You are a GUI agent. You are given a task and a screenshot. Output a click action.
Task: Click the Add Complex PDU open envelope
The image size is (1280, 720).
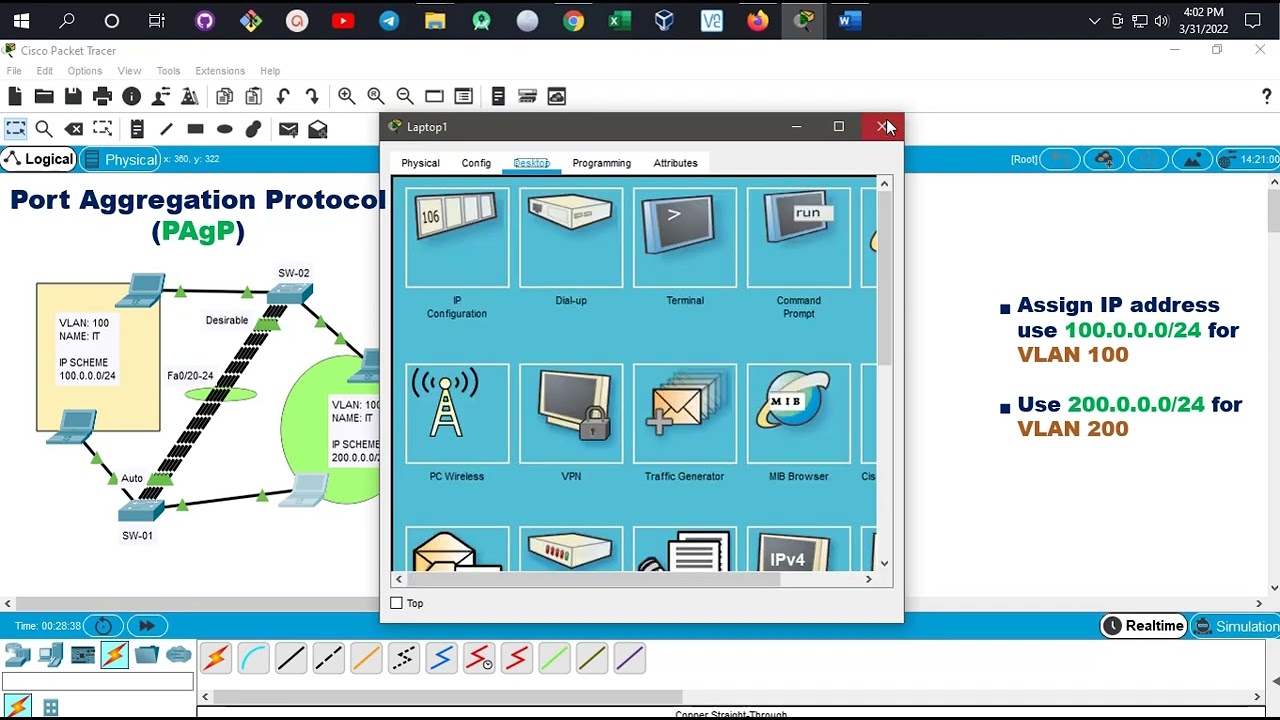click(x=318, y=129)
